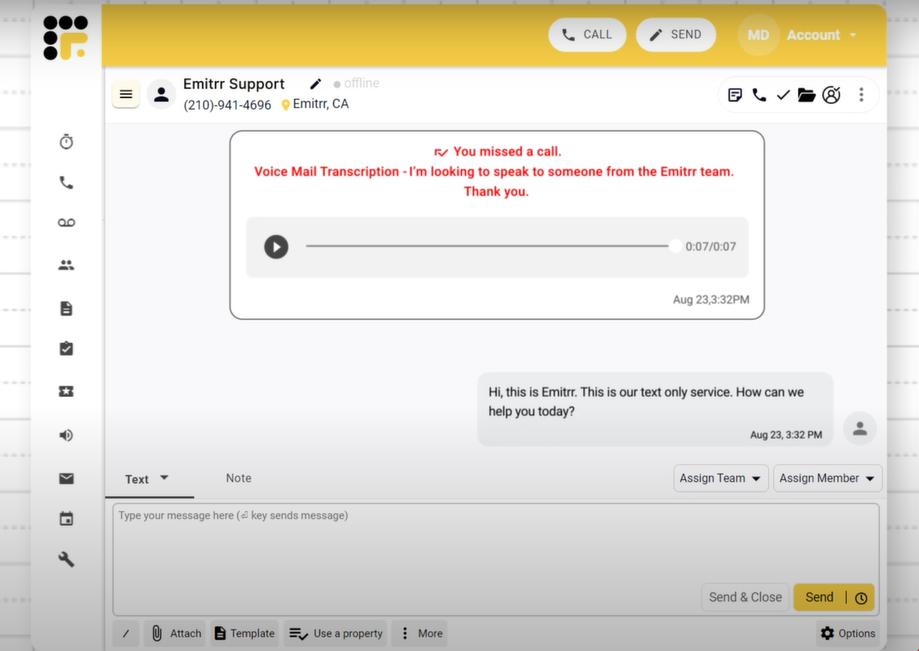Start a call with the CALL button
Viewport: 919px width, 651px height.
(587, 34)
